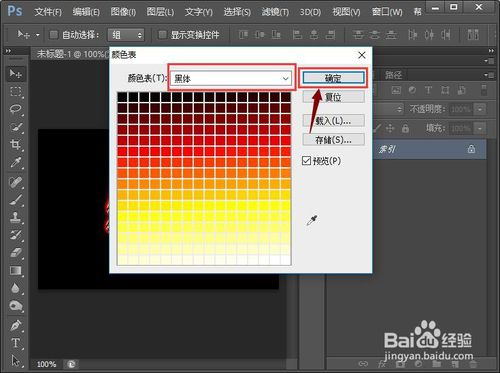Select the Eraser tool
500x373 pixels.
15,253
